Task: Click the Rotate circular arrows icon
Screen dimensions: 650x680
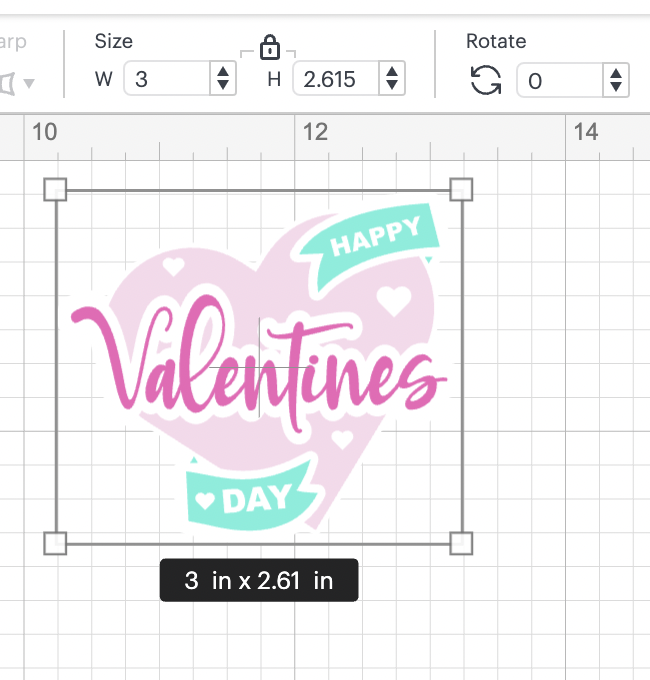Action: click(486, 80)
